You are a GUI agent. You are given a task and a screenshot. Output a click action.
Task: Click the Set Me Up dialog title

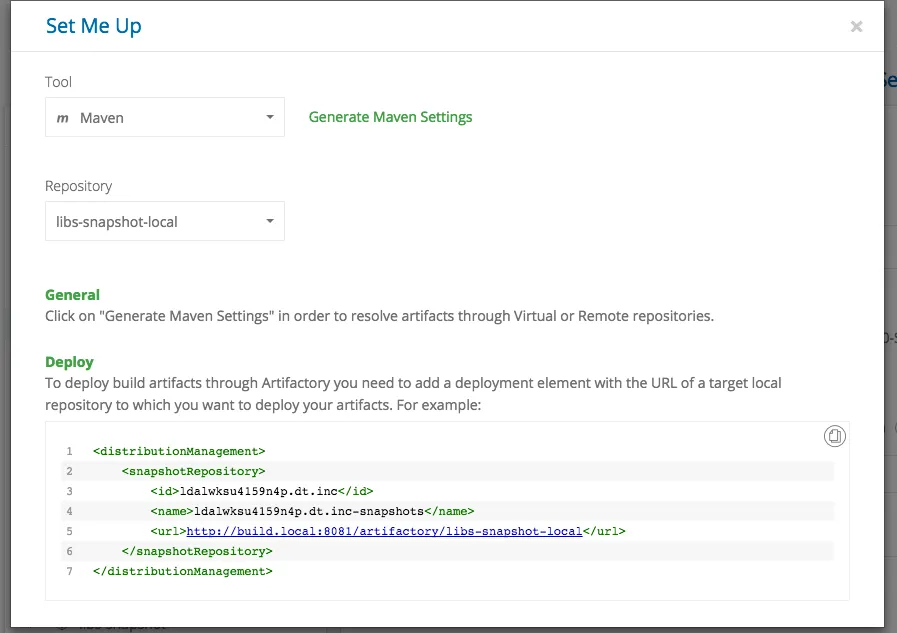point(94,26)
